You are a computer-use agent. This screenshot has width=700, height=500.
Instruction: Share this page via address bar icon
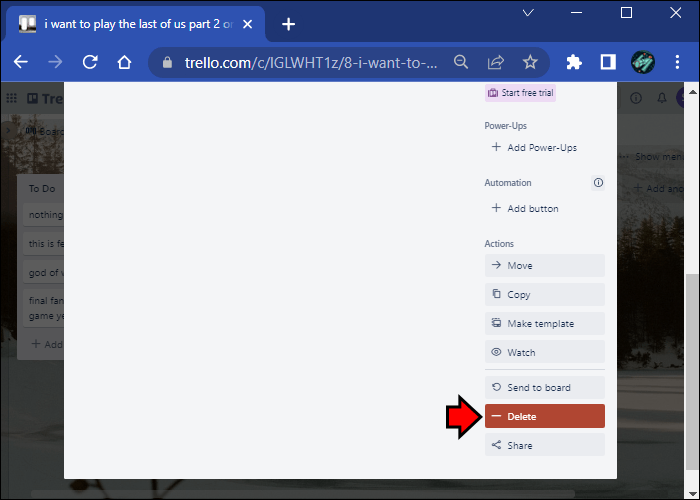(x=496, y=62)
